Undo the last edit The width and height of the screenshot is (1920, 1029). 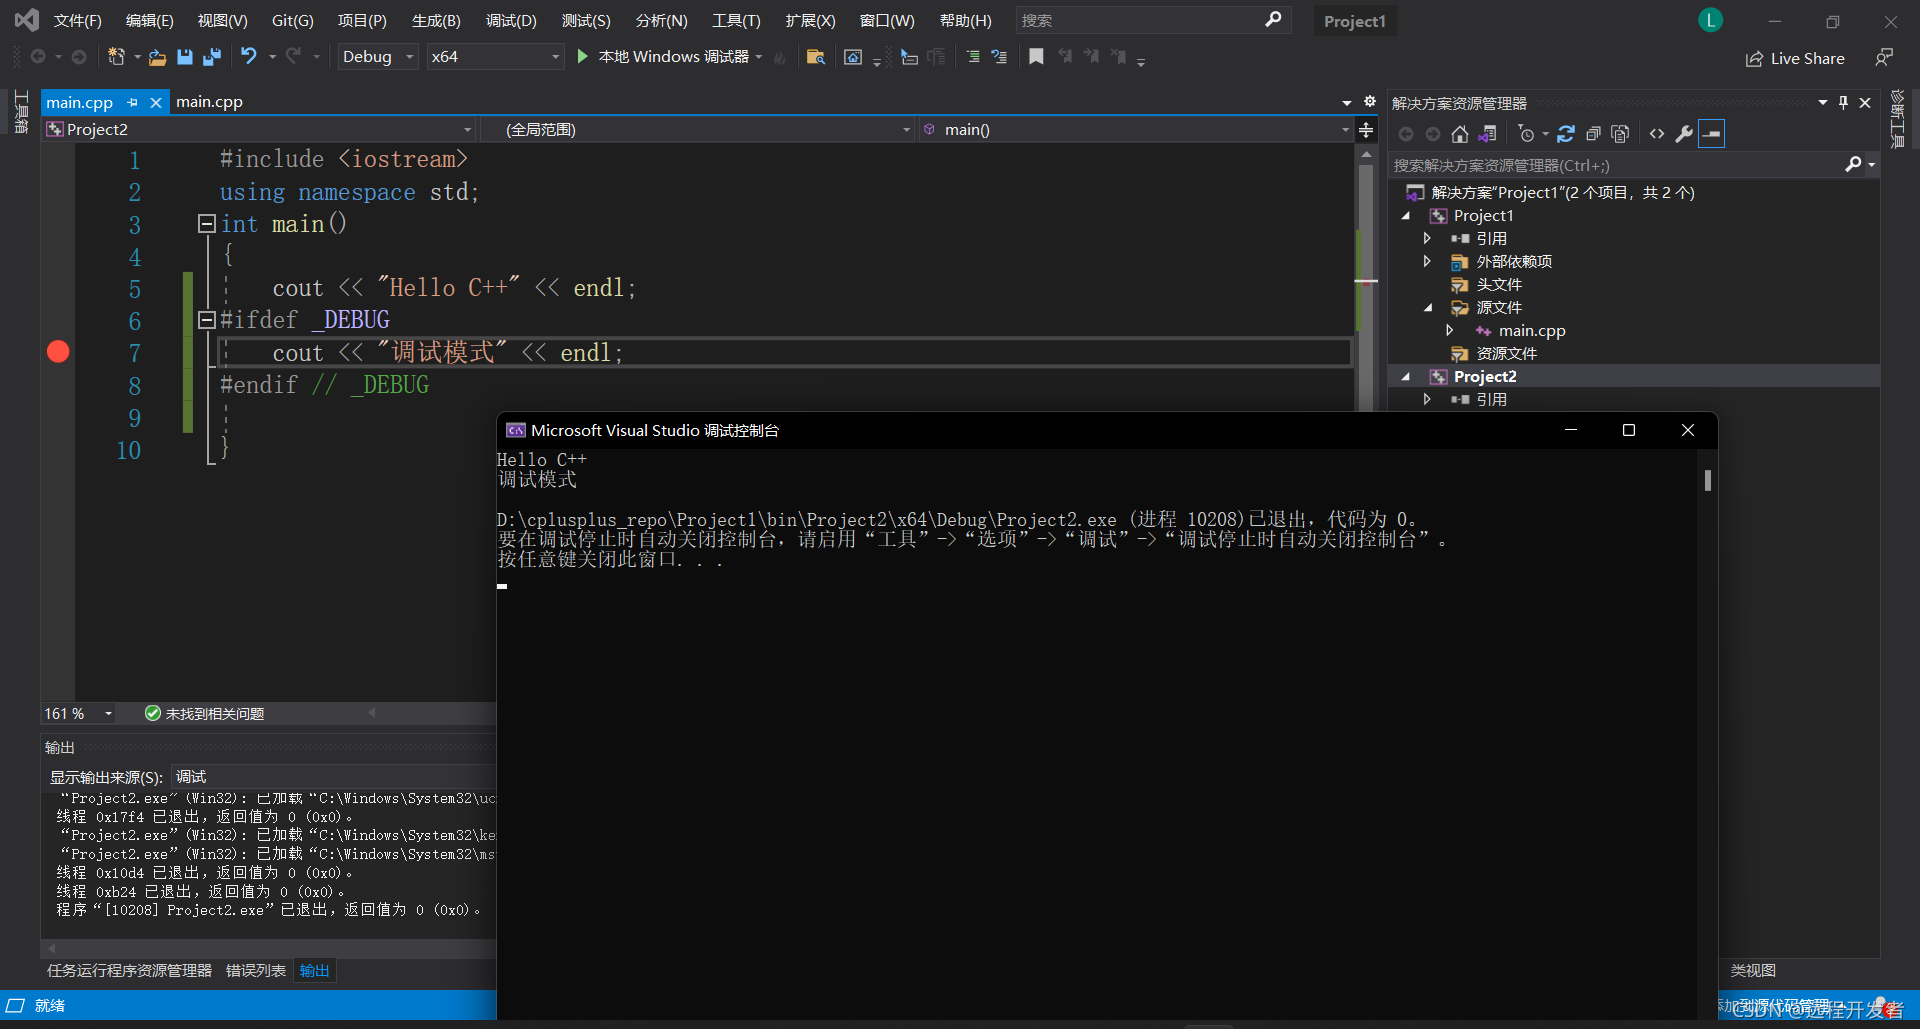(249, 57)
